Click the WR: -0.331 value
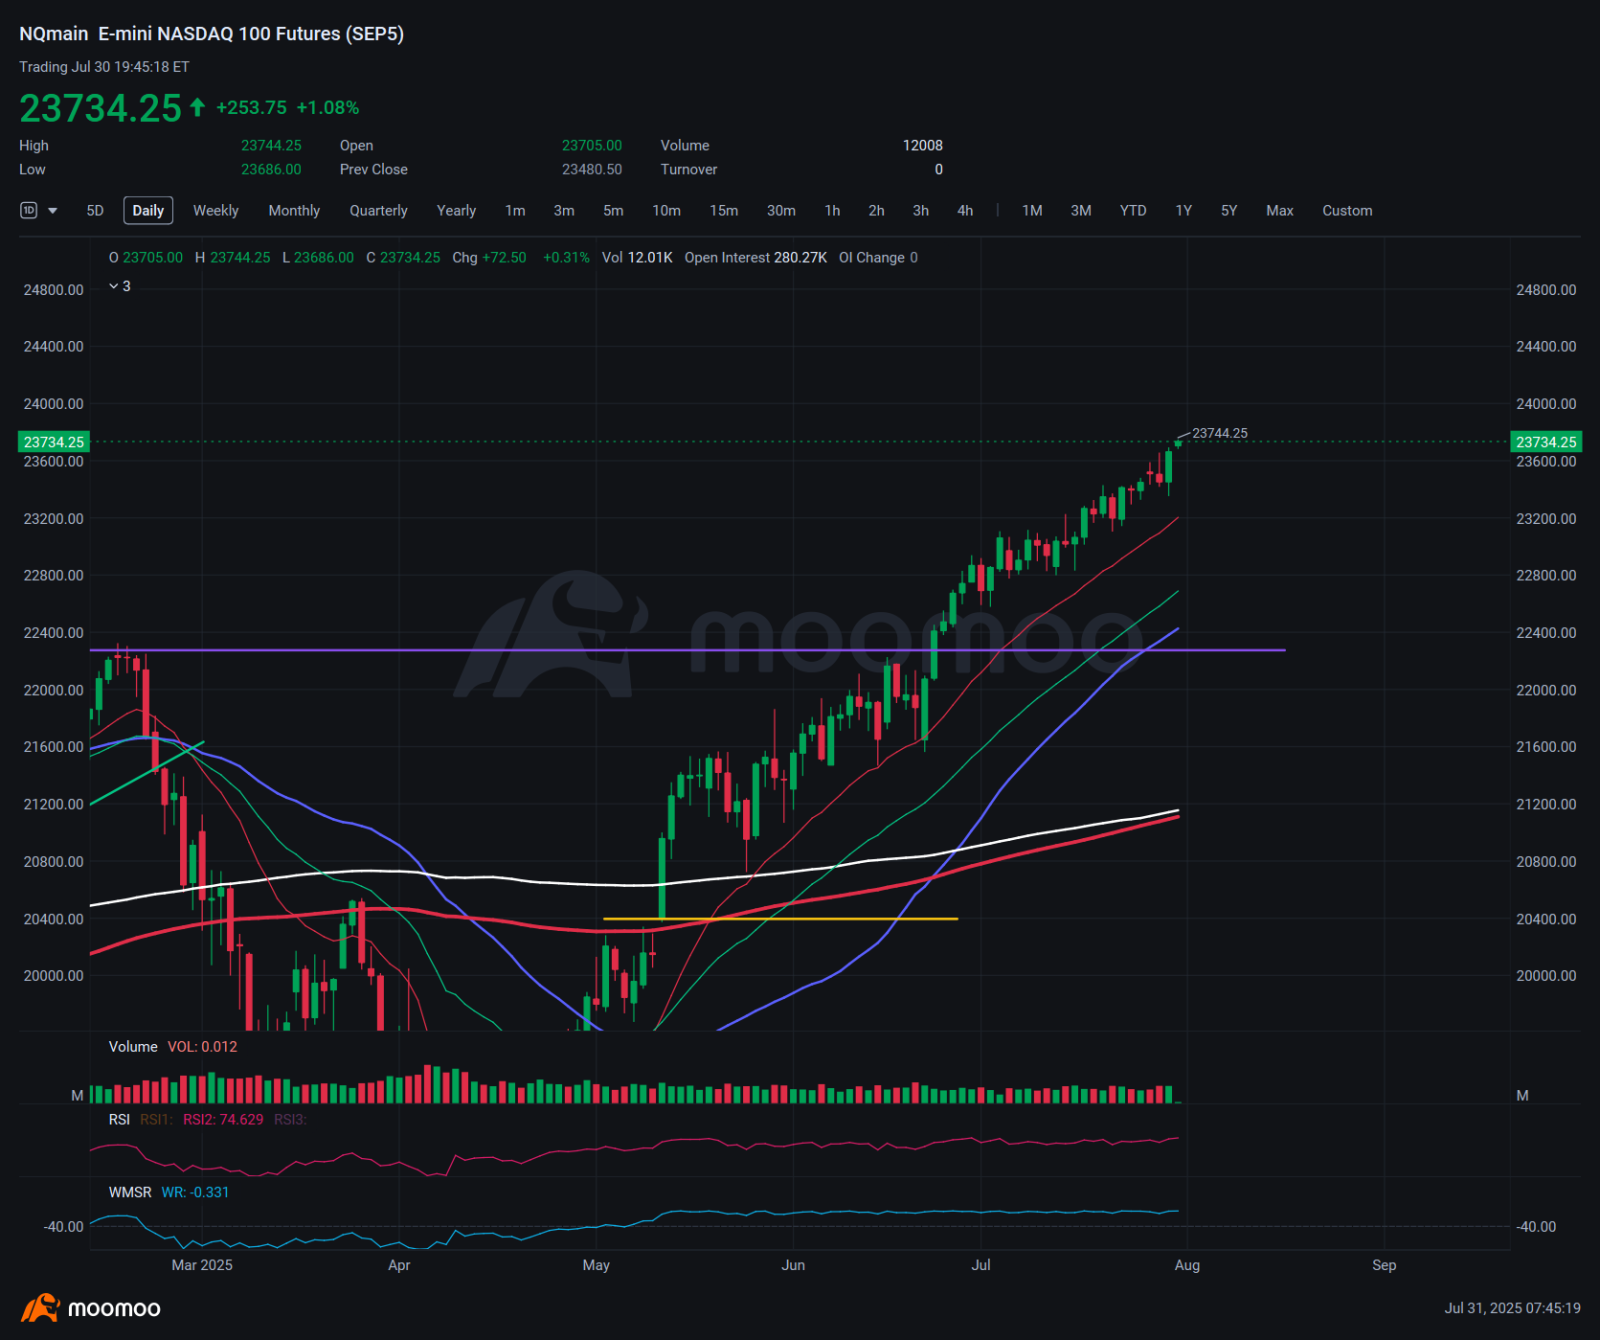The width and height of the screenshot is (1600, 1340). click(195, 1192)
